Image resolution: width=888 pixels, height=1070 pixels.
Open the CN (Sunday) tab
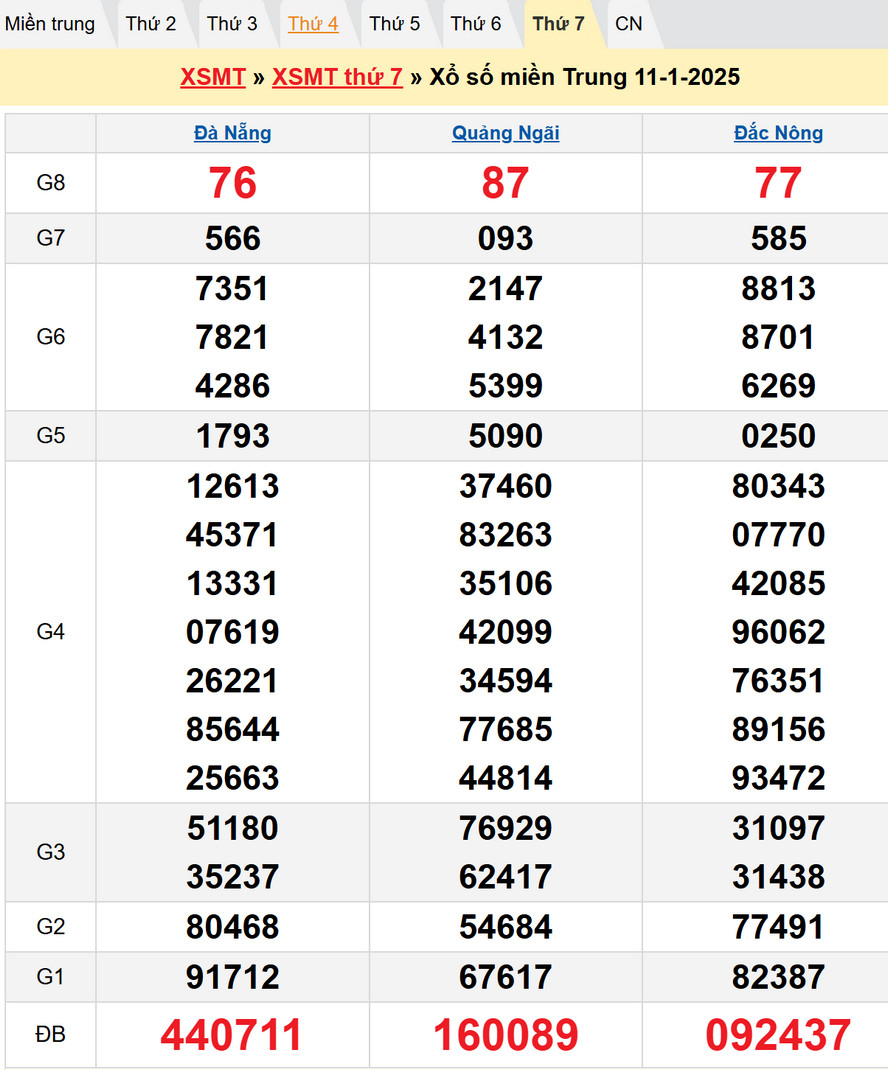629,24
